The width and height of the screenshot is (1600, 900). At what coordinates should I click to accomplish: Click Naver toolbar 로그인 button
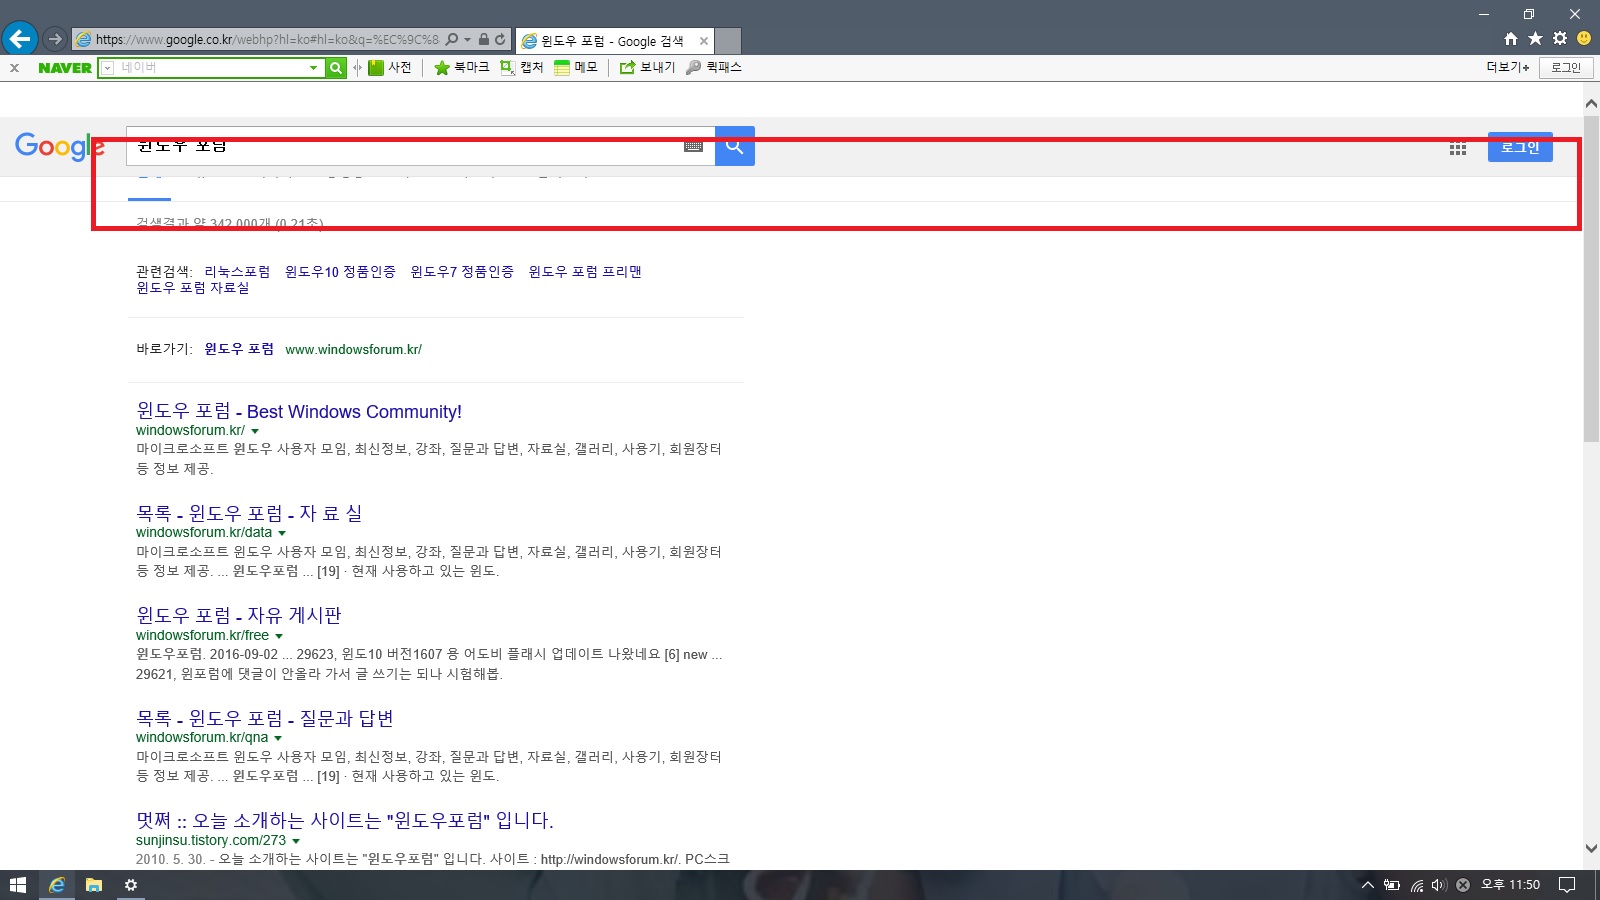coord(1566,68)
